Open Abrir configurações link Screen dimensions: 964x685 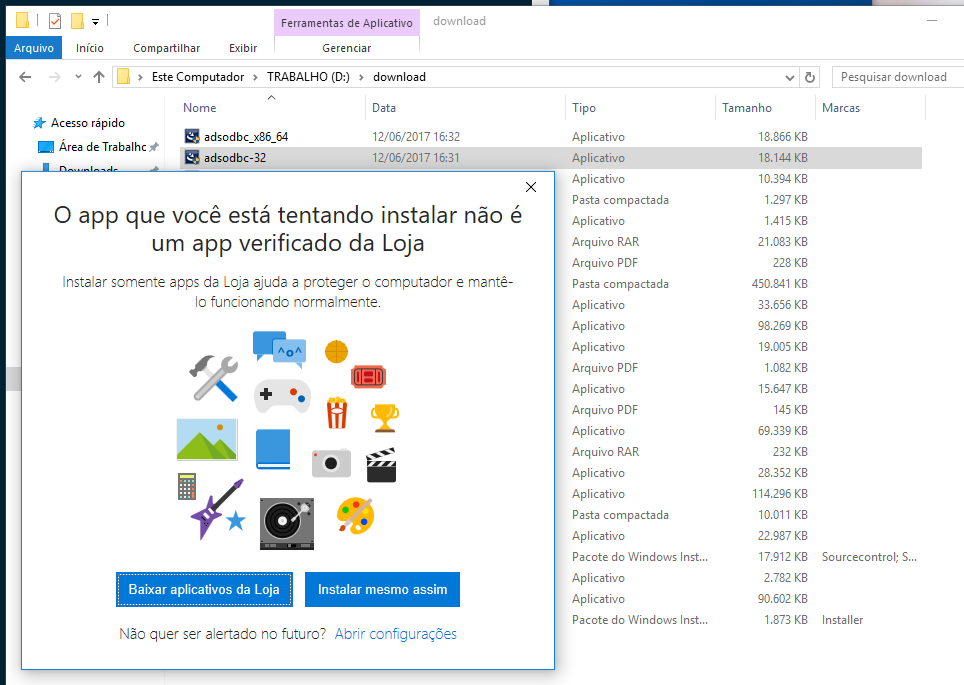[x=396, y=634]
